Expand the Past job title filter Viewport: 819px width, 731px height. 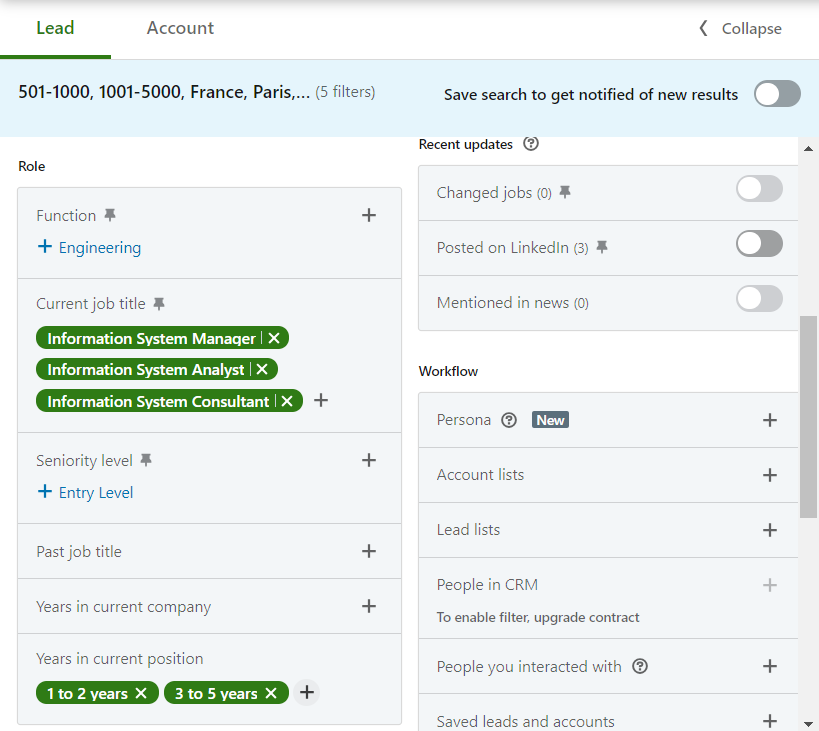pos(369,551)
